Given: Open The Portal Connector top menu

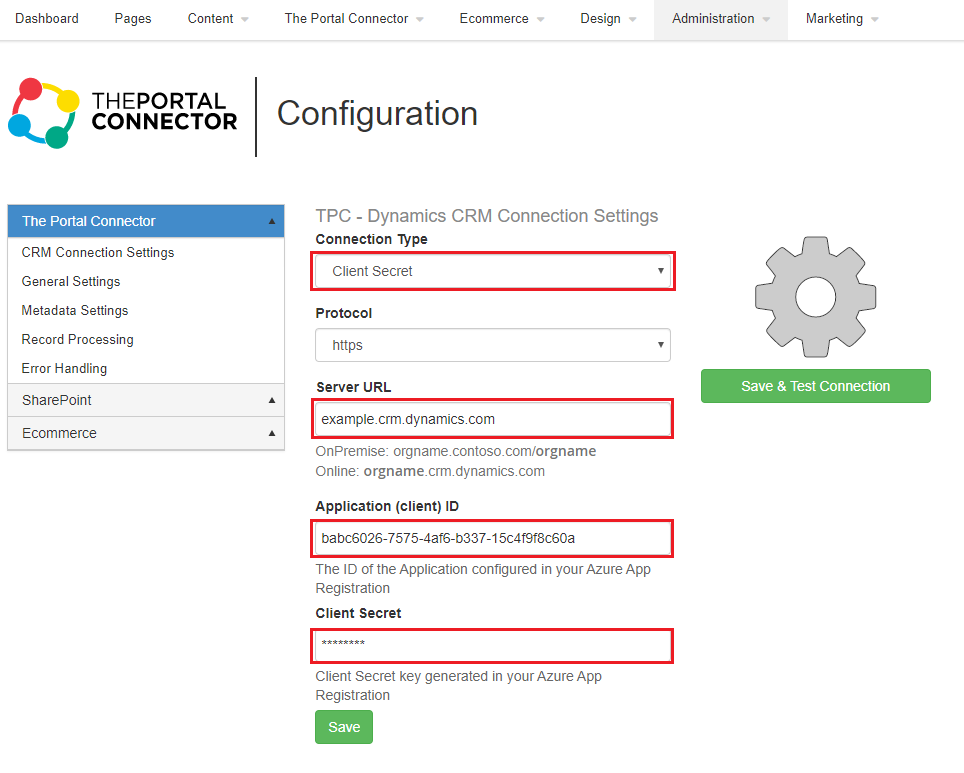Looking at the screenshot, I should coord(354,18).
